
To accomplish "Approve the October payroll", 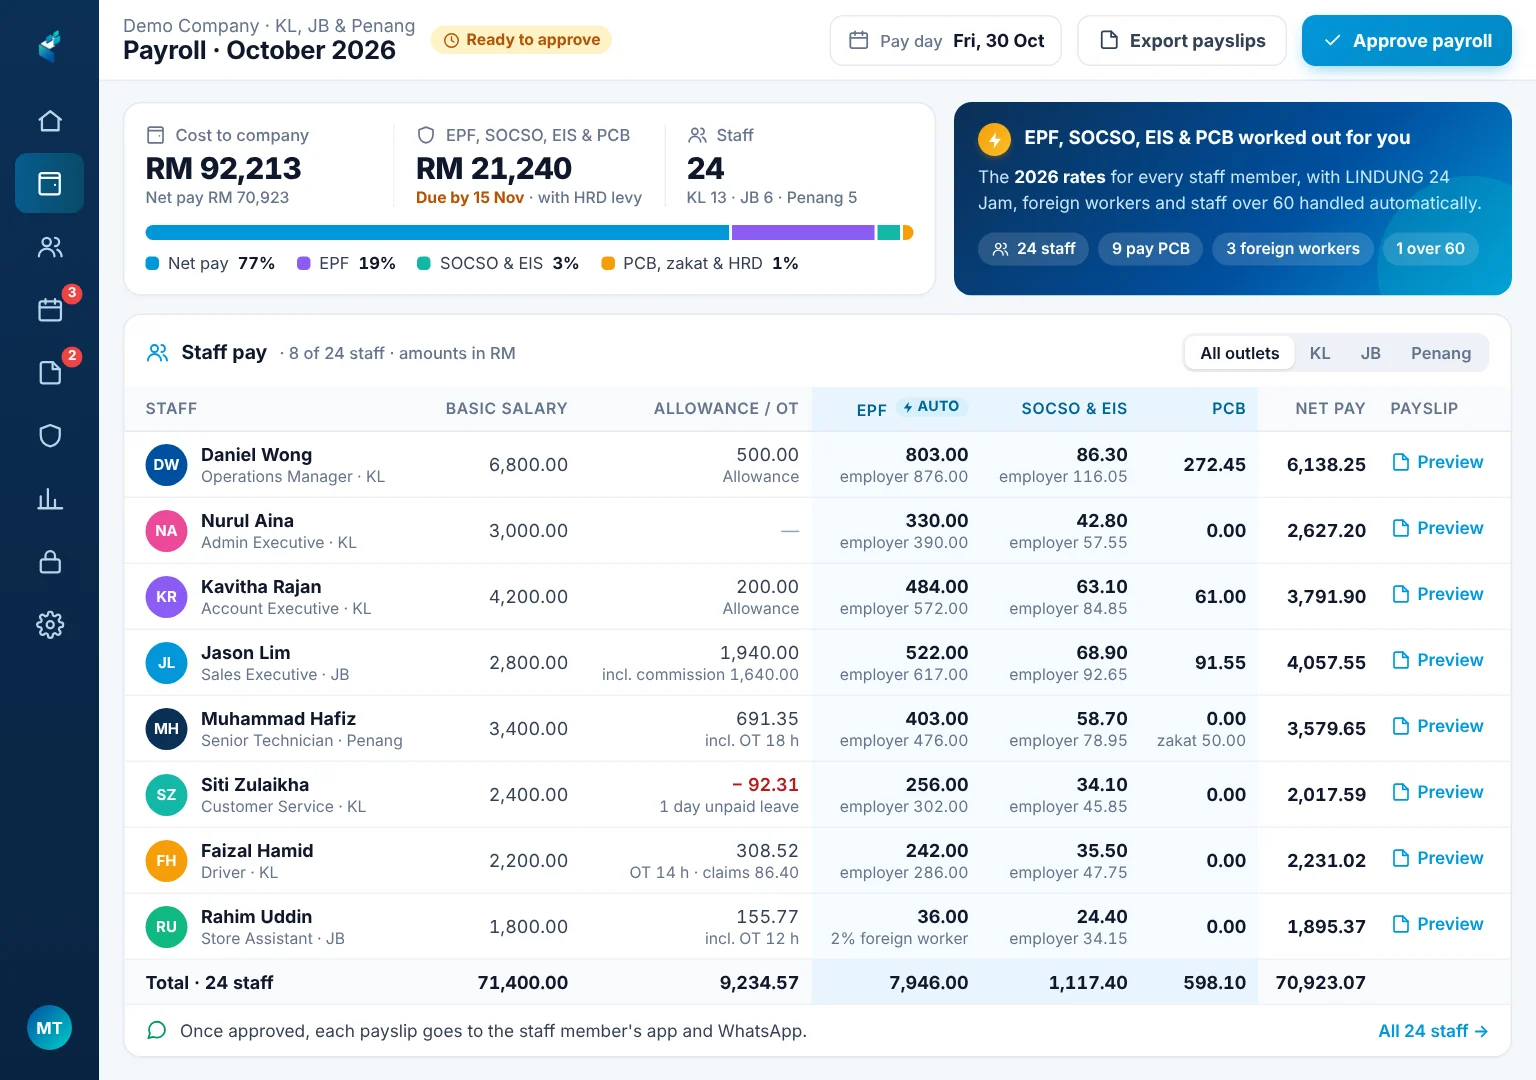I will tap(1406, 41).
